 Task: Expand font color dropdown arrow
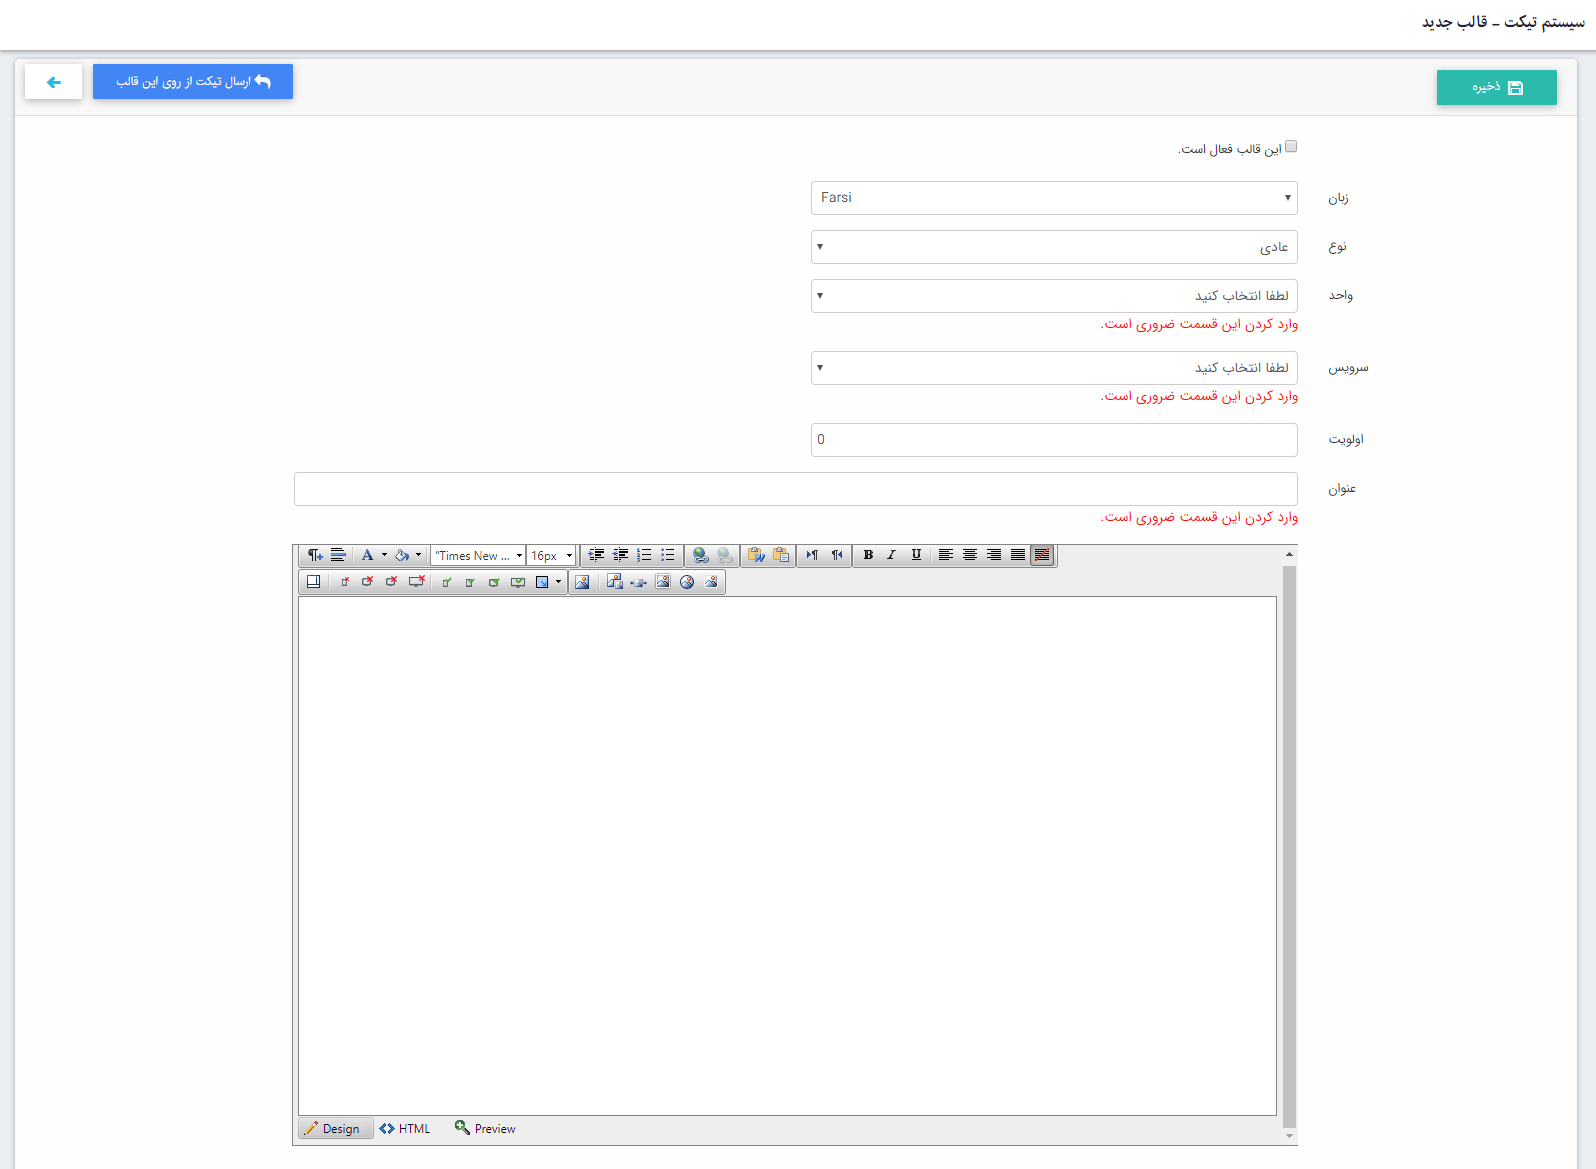click(384, 555)
